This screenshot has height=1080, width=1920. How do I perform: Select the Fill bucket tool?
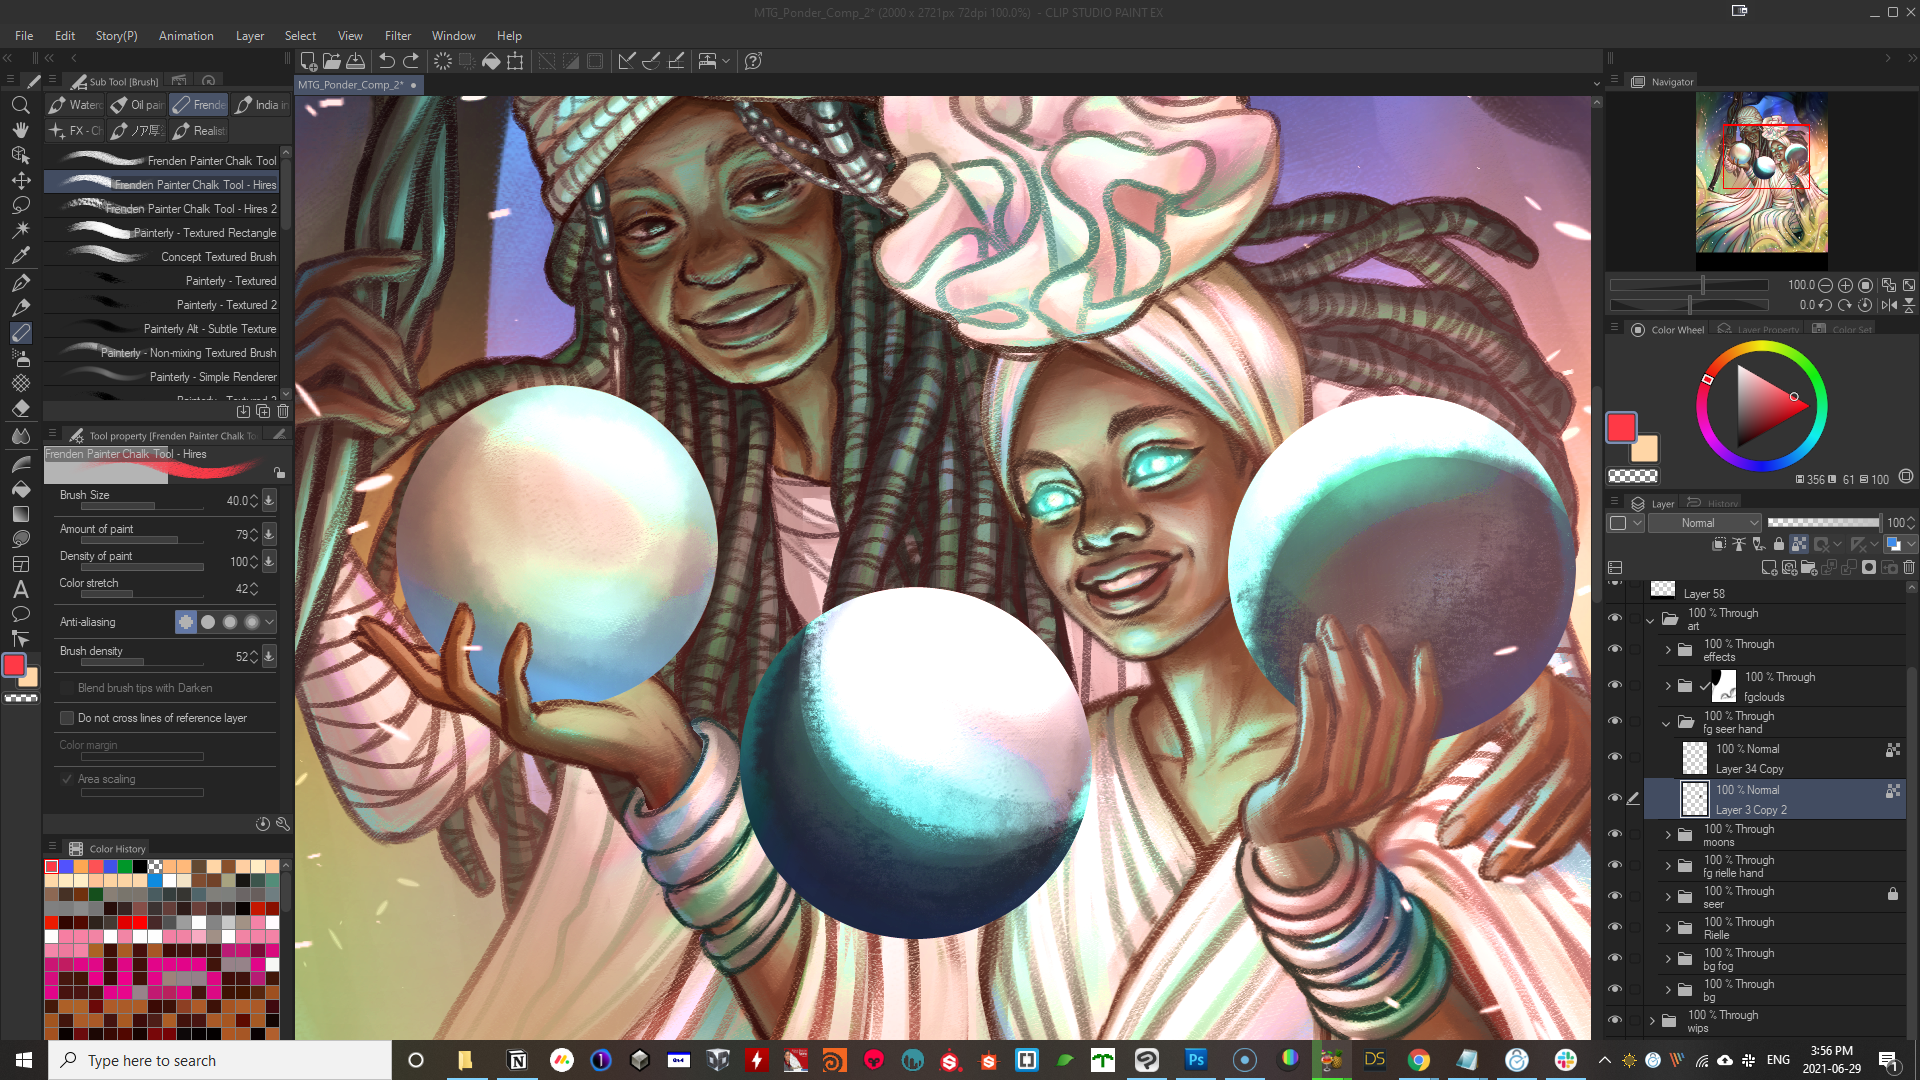[20, 489]
